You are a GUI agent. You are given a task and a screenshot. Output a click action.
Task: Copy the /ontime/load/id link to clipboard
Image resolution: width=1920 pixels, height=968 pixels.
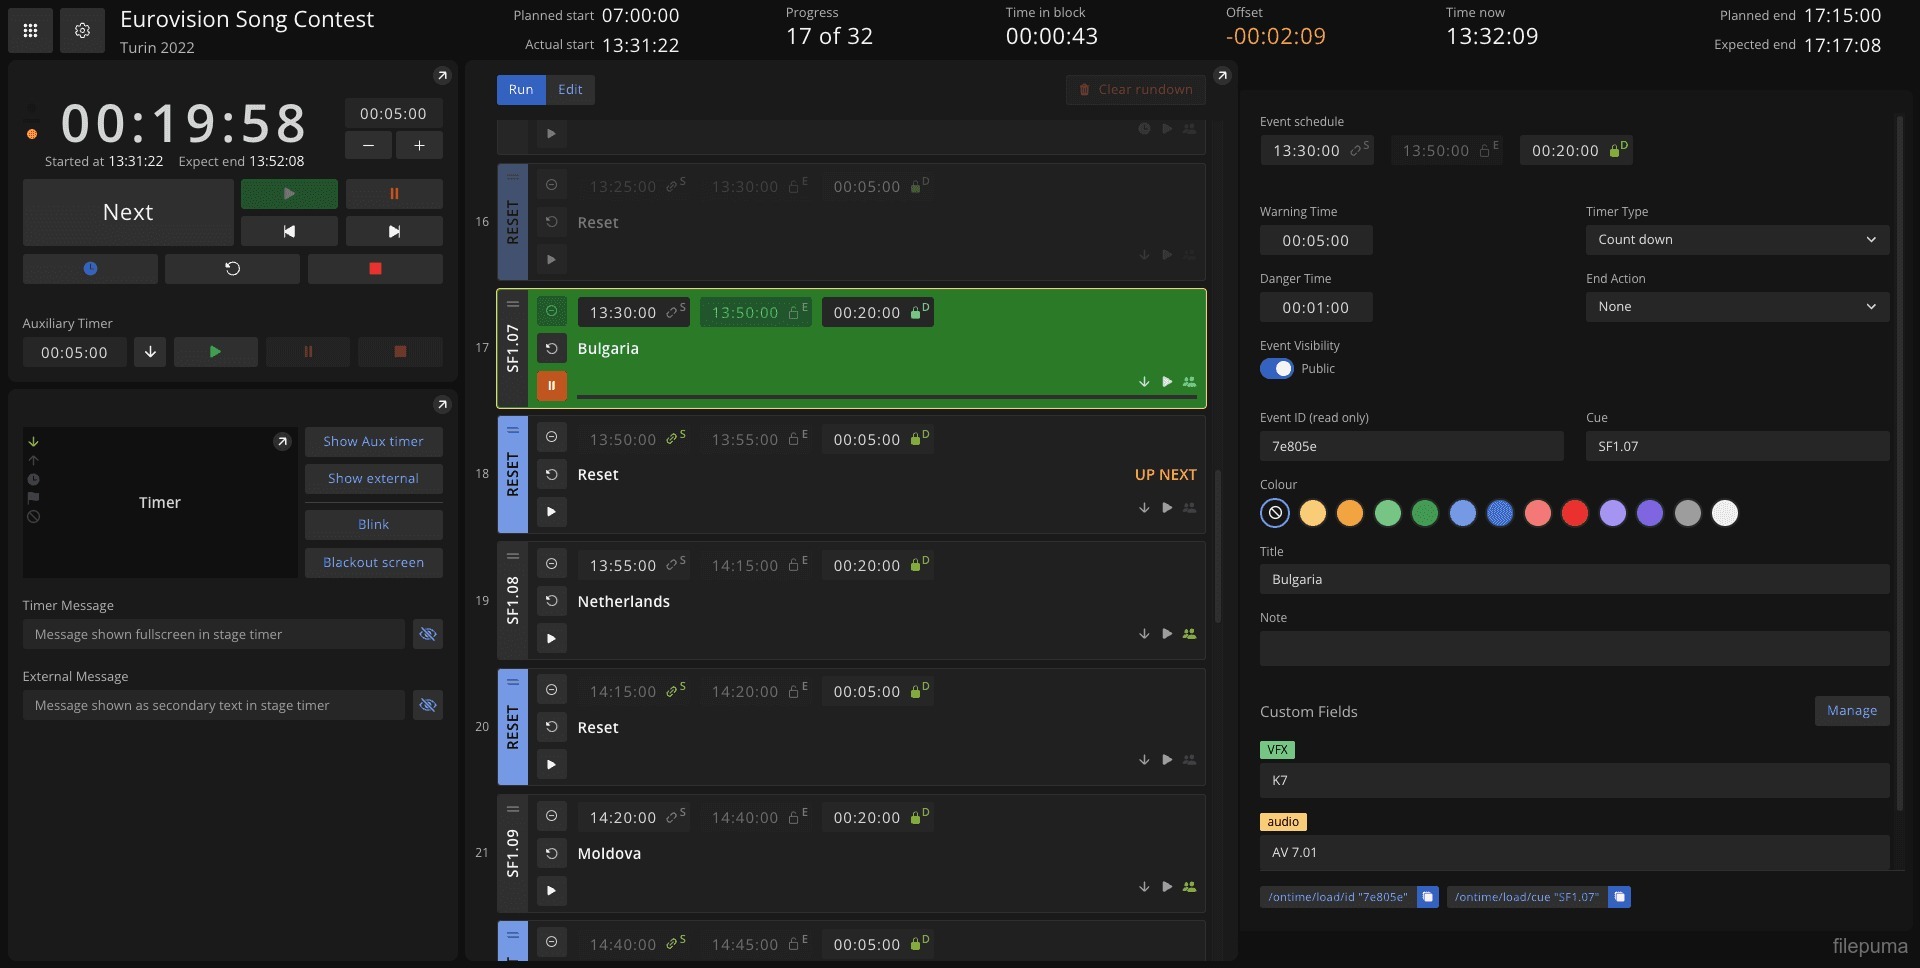(1427, 897)
